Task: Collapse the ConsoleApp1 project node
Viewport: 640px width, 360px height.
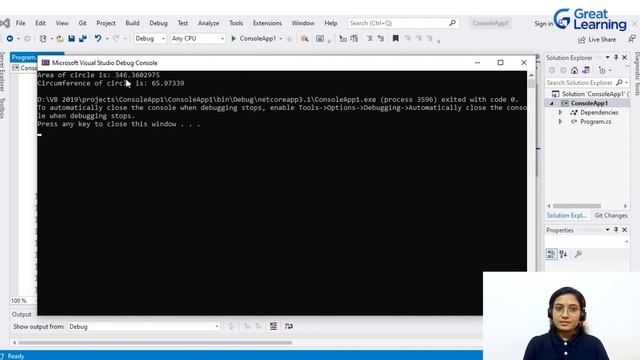Action: tap(551, 103)
